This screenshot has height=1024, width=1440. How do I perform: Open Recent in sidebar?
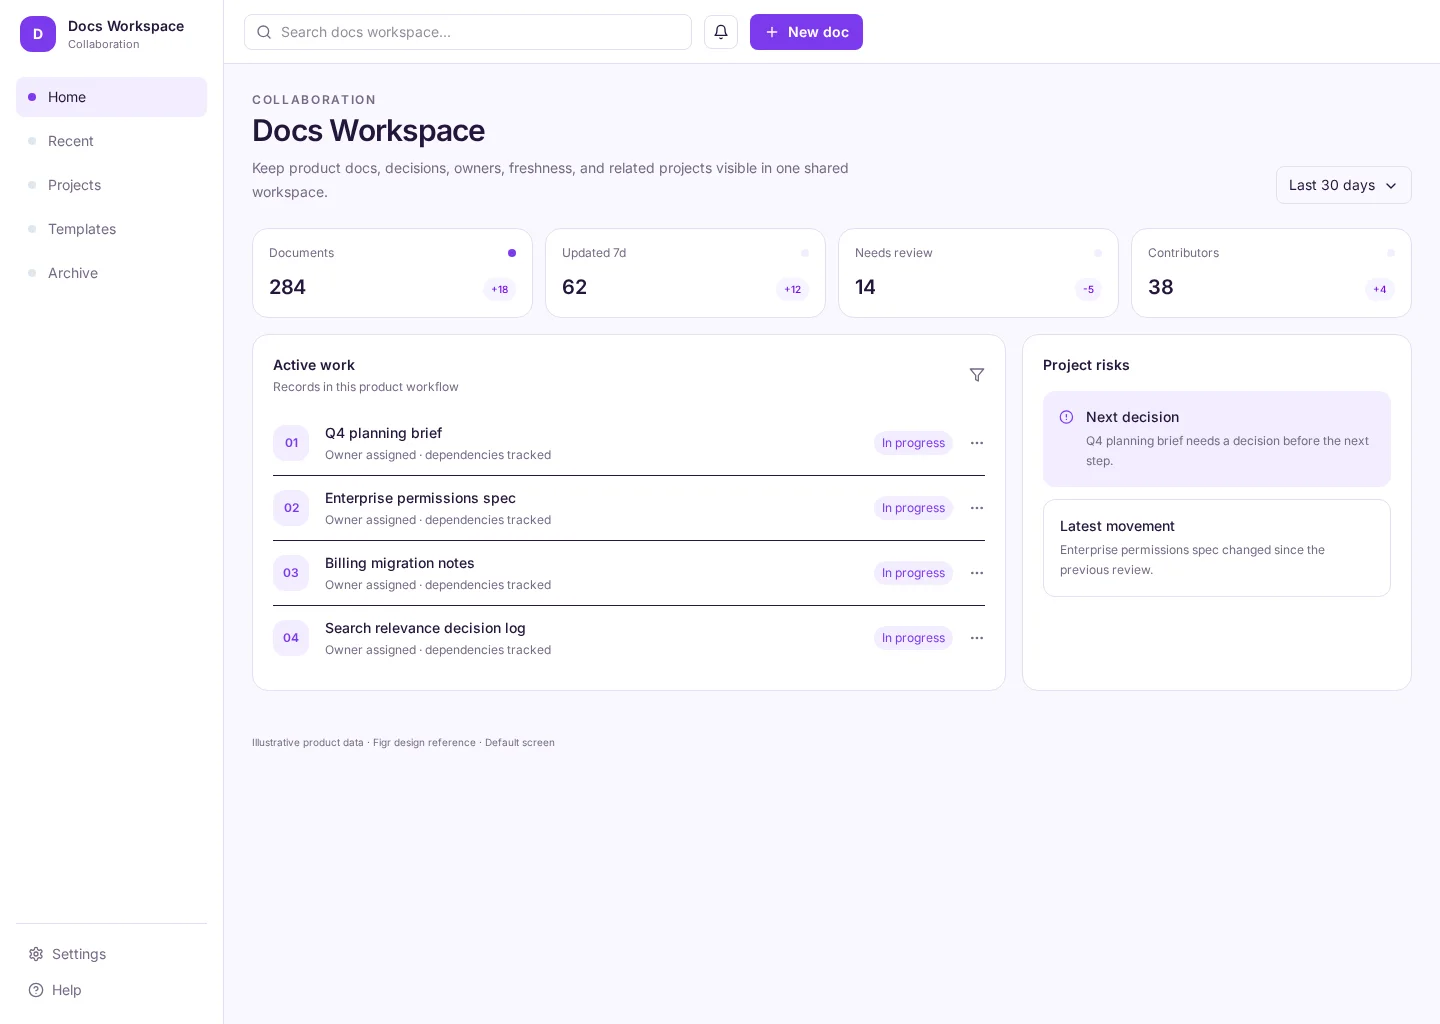click(x=111, y=141)
